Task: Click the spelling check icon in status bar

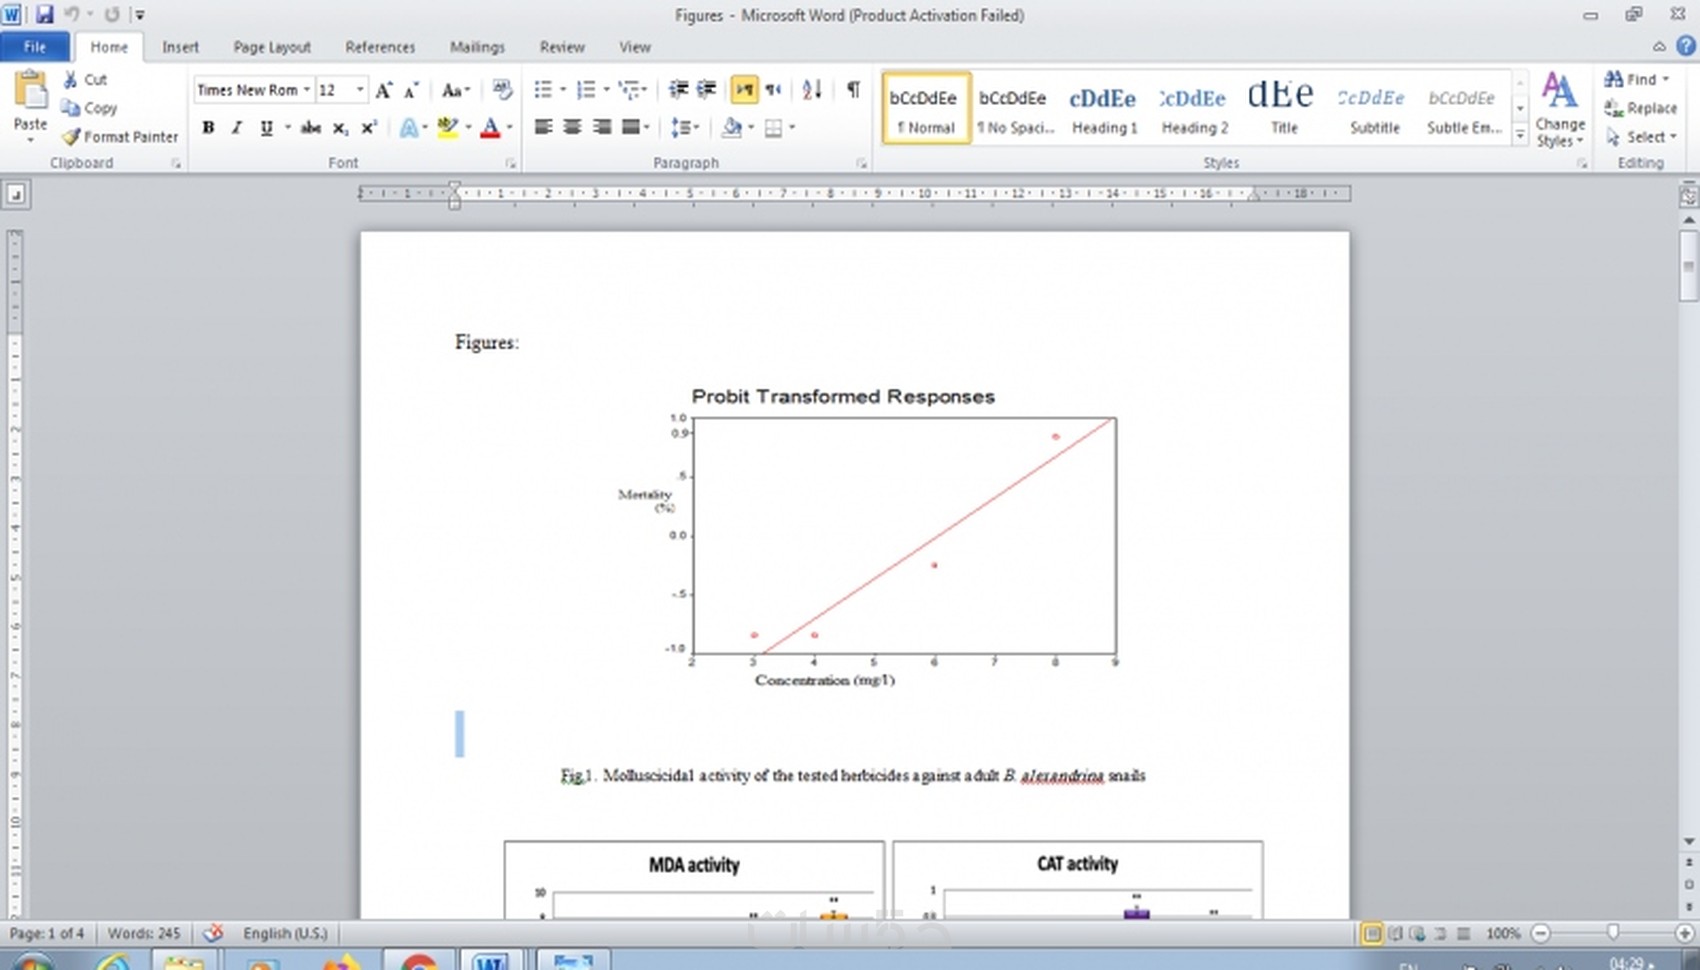Action: [x=213, y=933]
